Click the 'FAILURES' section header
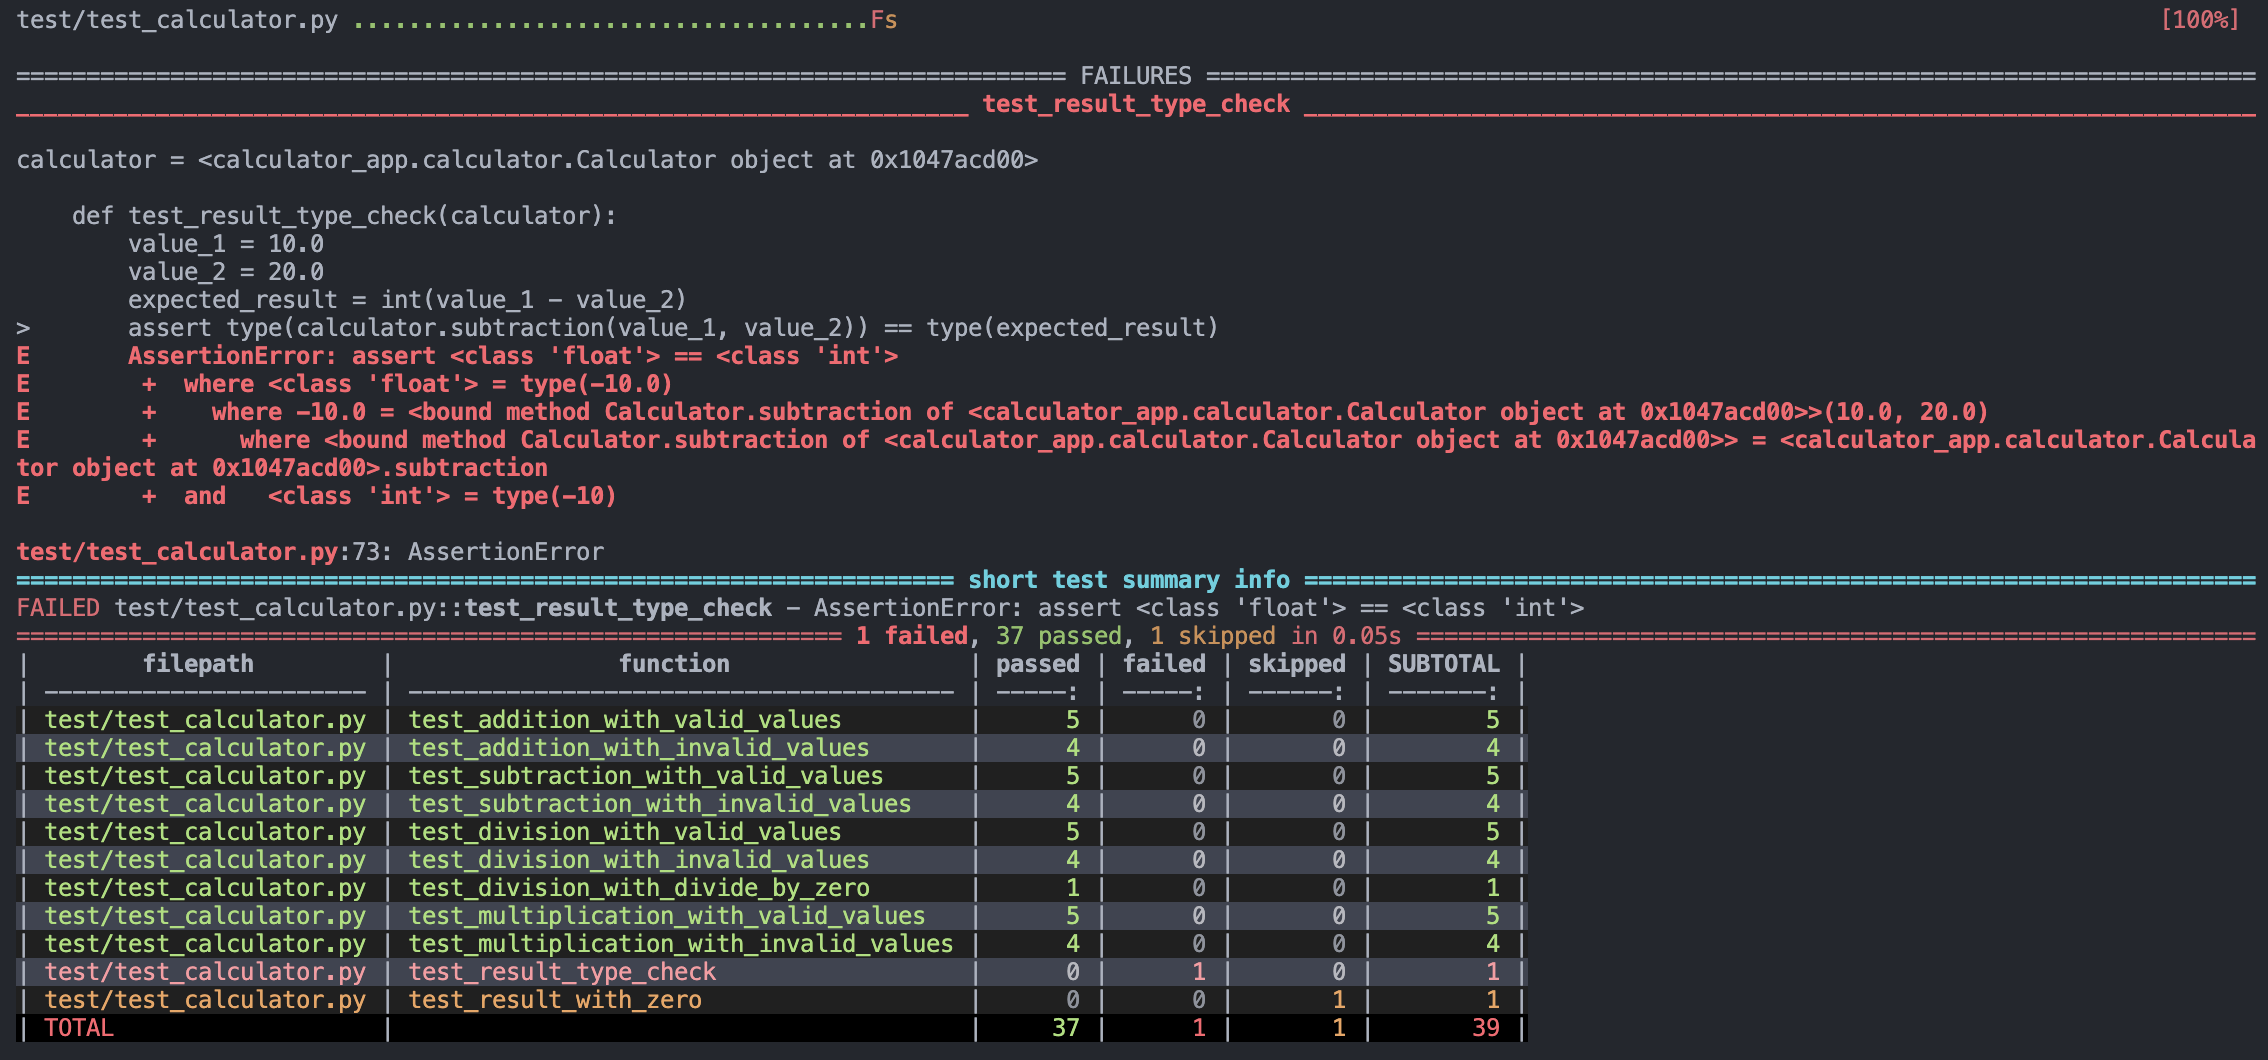The height and width of the screenshot is (1060, 2268). click(1136, 76)
